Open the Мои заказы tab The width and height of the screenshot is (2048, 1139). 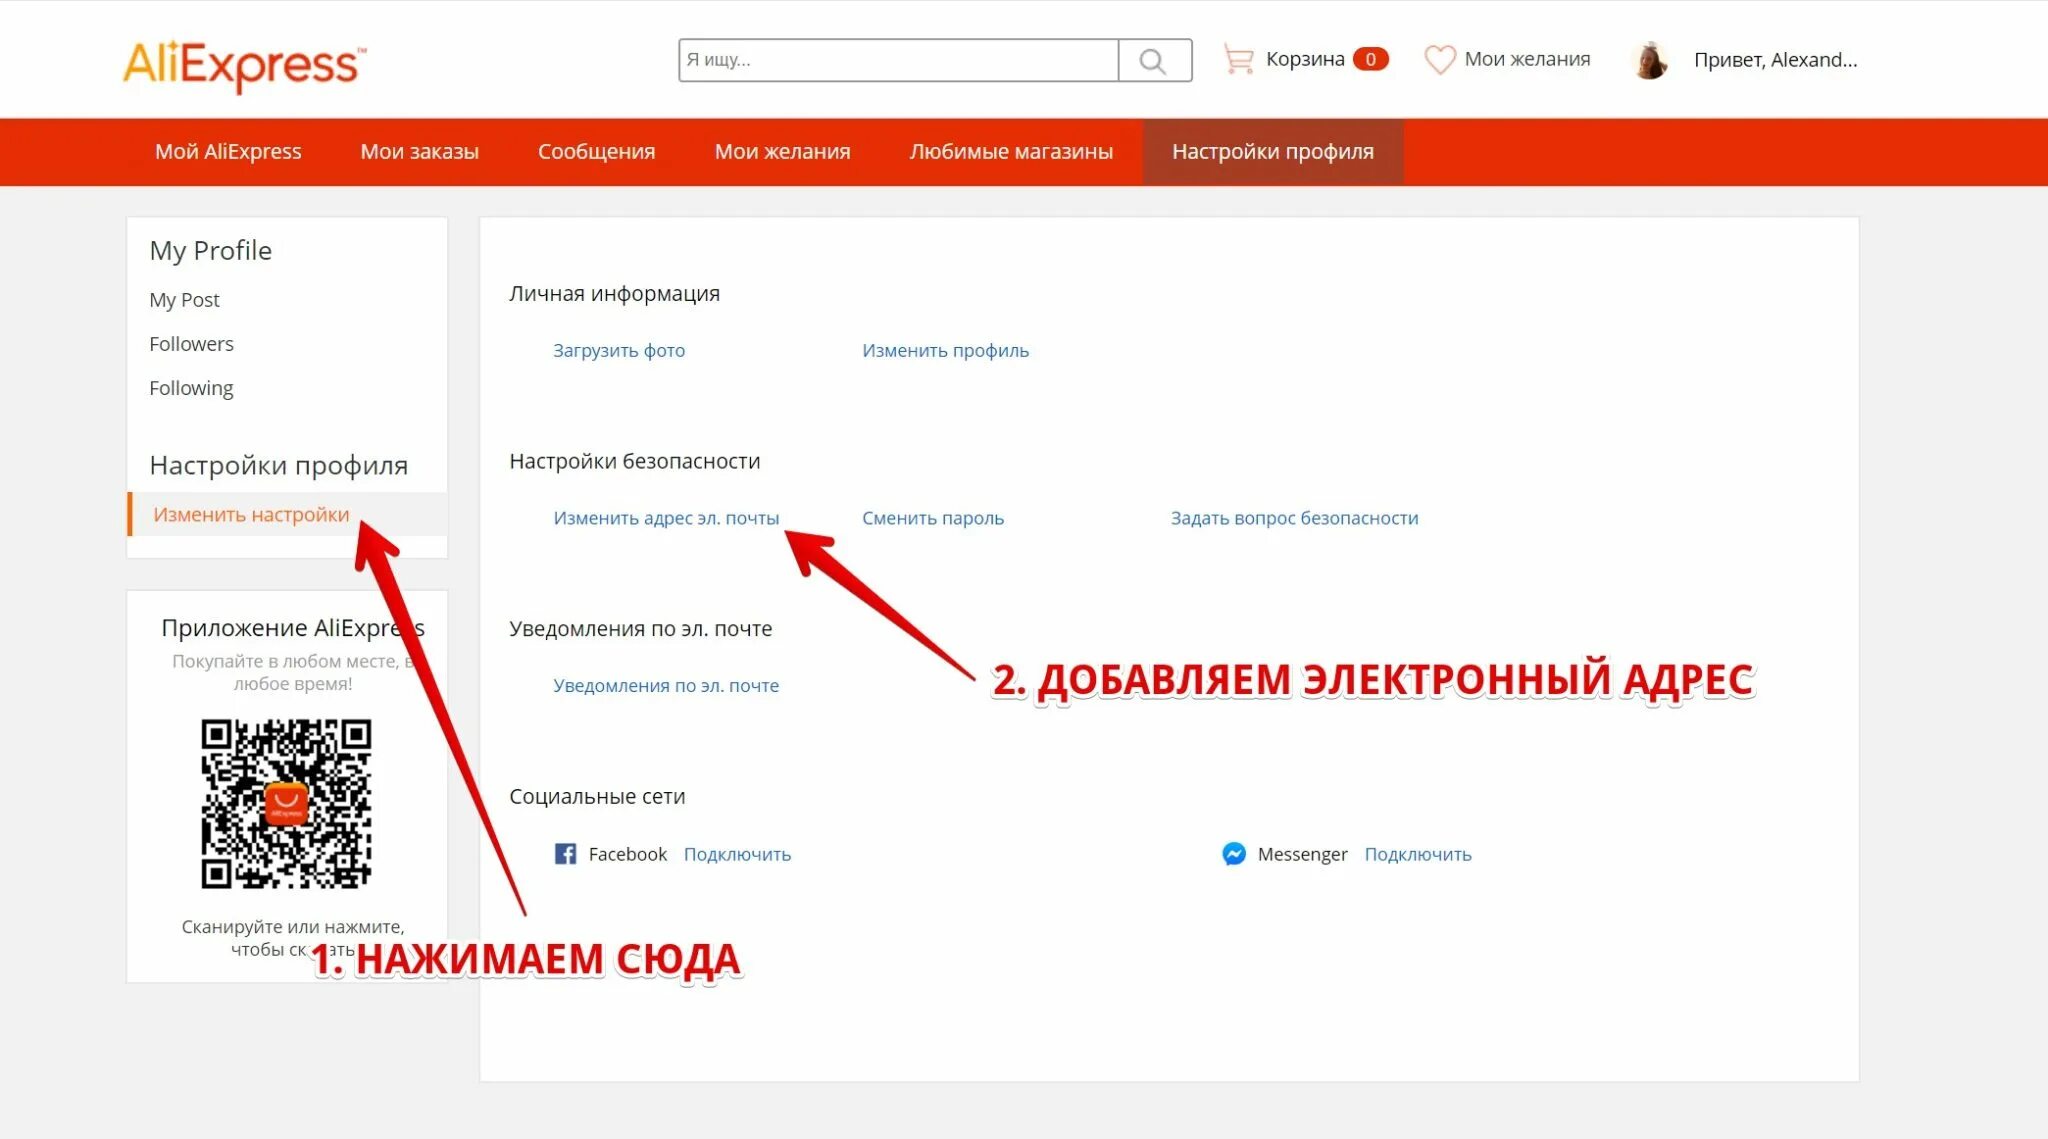[419, 151]
